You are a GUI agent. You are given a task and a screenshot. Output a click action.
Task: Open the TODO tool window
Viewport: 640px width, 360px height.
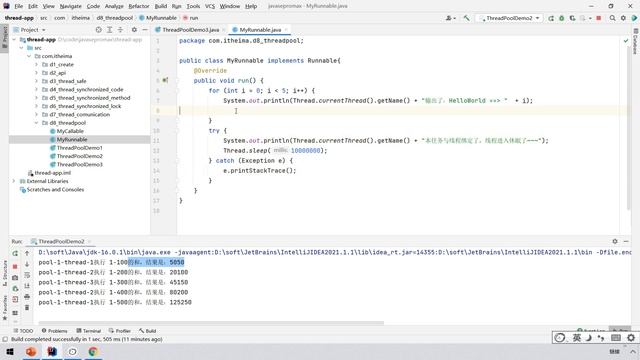click(x=23, y=331)
